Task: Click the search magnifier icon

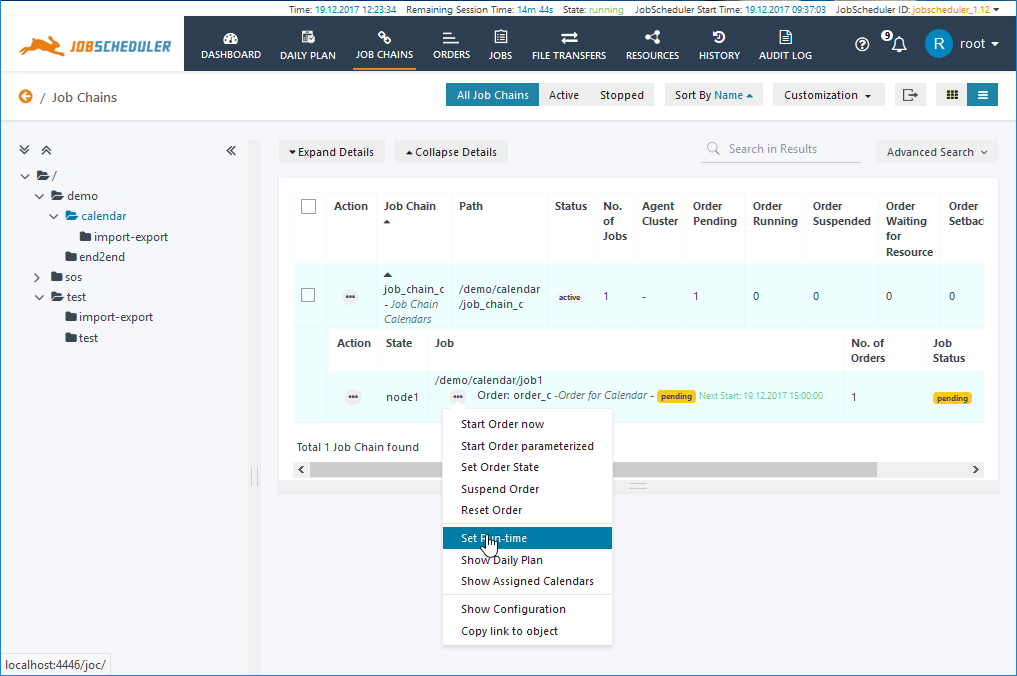Action: click(713, 149)
